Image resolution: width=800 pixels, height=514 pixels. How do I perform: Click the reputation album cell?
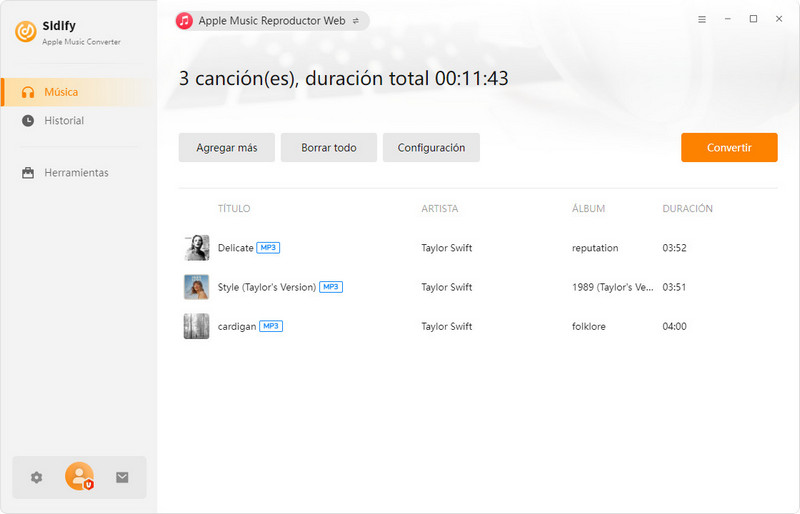coord(595,248)
